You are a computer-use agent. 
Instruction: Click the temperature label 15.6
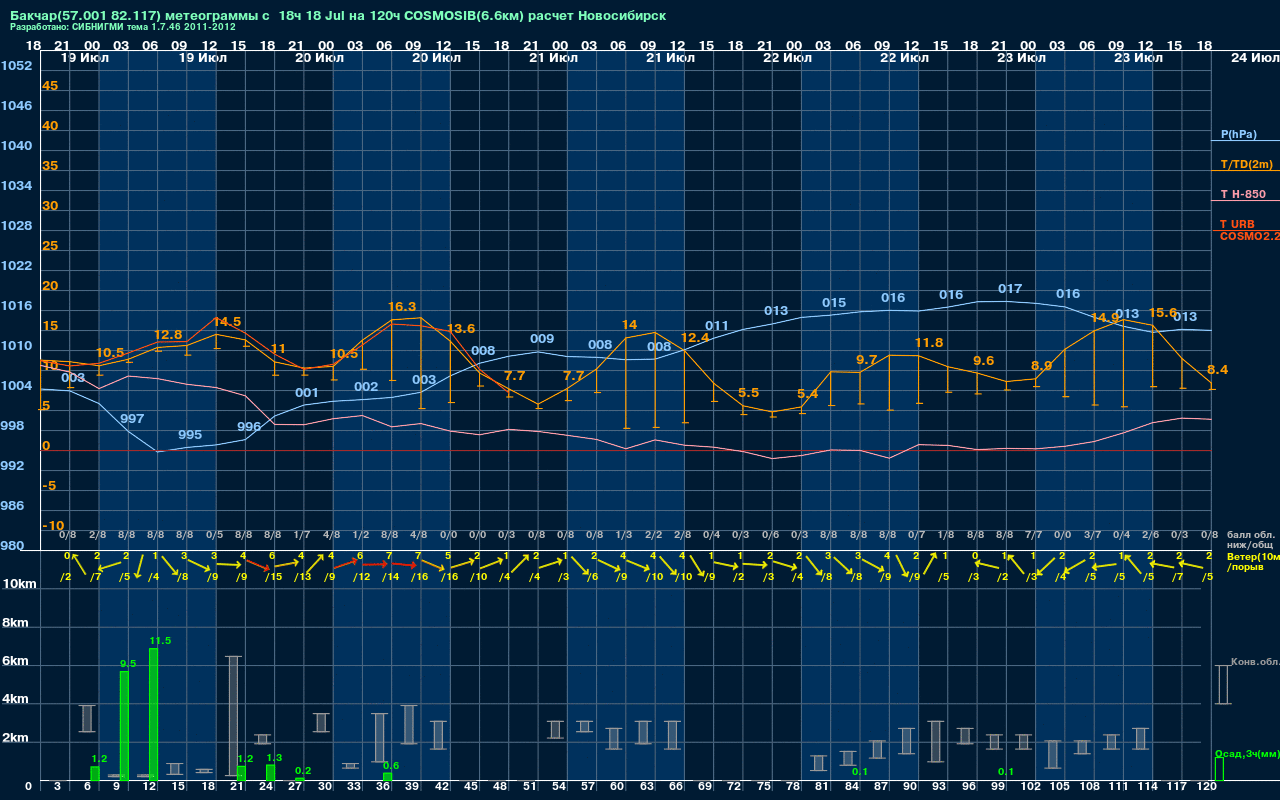(x=1163, y=313)
